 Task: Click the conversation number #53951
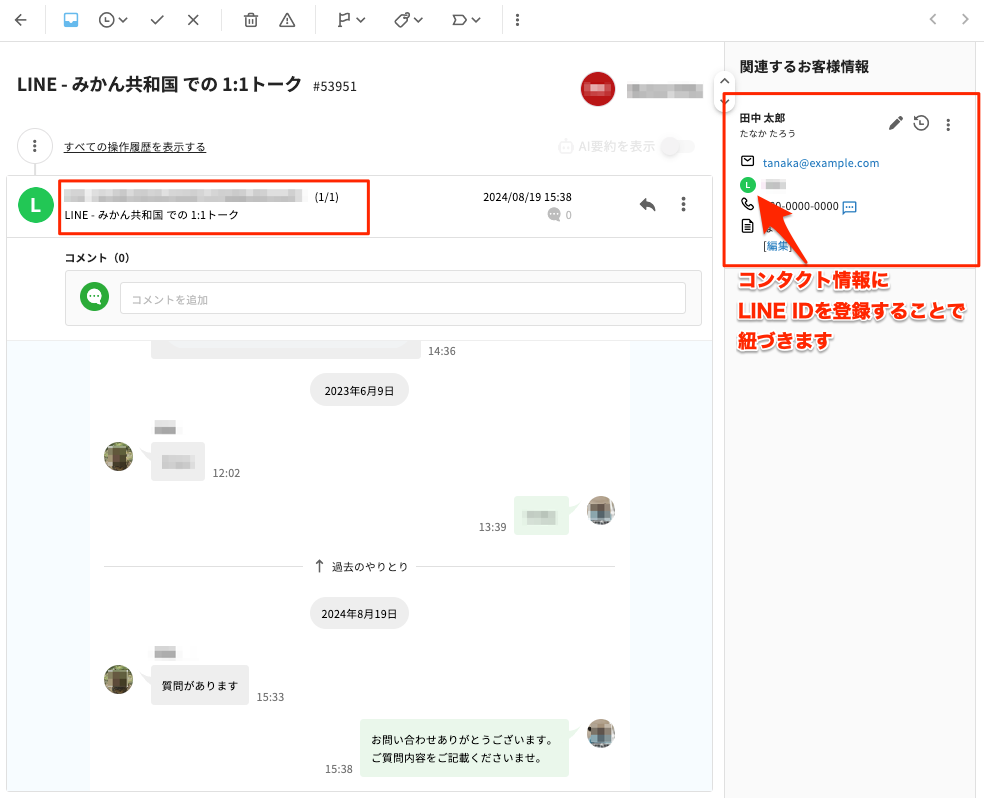coord(334,87)
